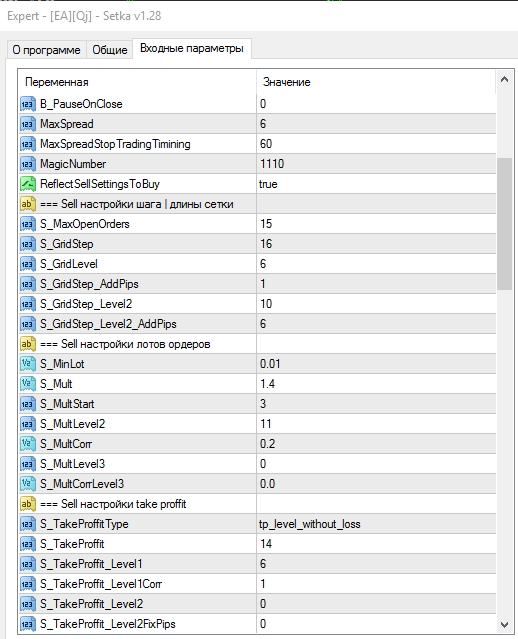518x639 pixels.
Task: Click the integer icon beside B_PauseOnClose
Action: point(28,104)
